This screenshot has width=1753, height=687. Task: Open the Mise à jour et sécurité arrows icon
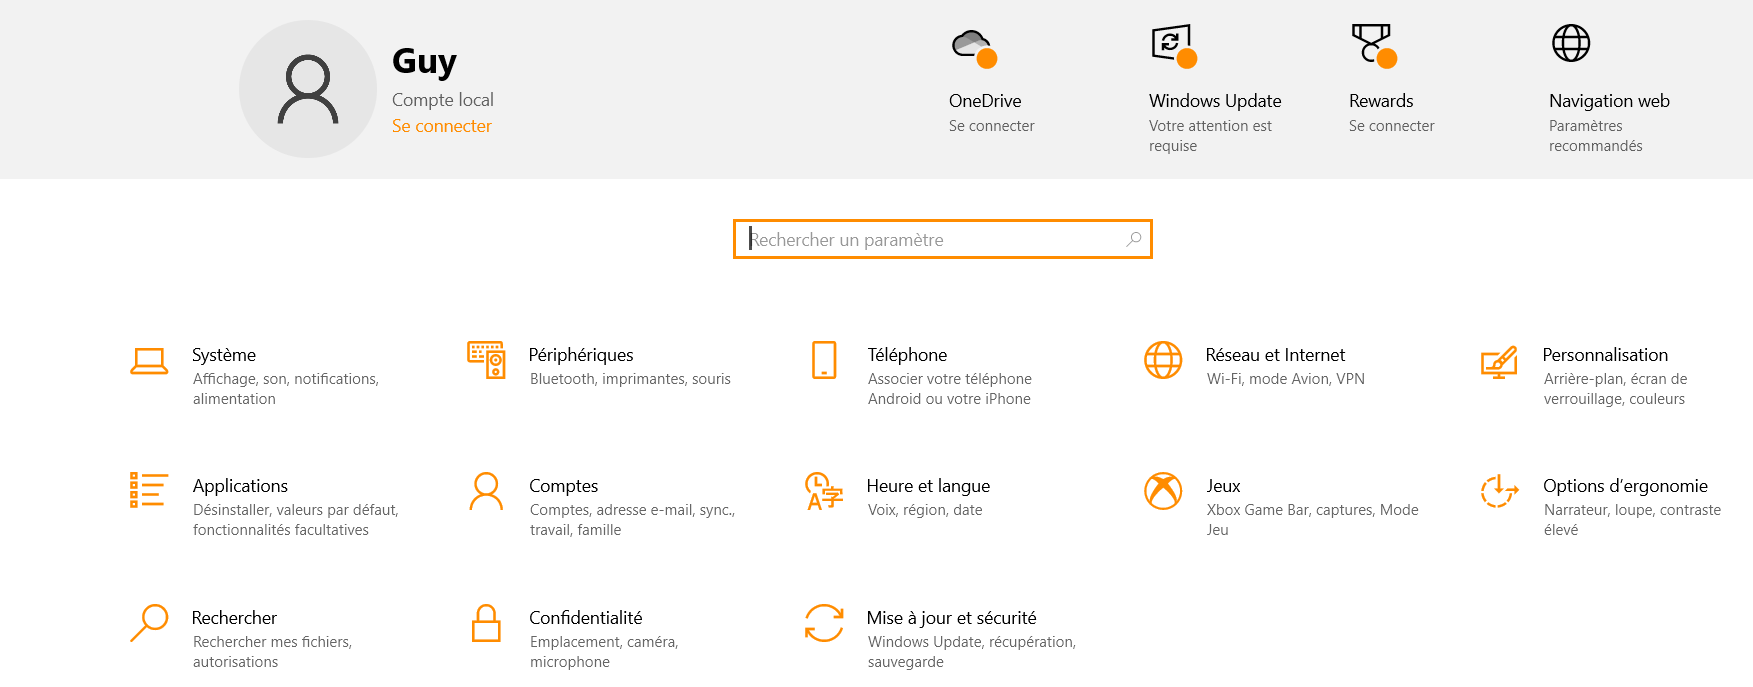(824, 622)
